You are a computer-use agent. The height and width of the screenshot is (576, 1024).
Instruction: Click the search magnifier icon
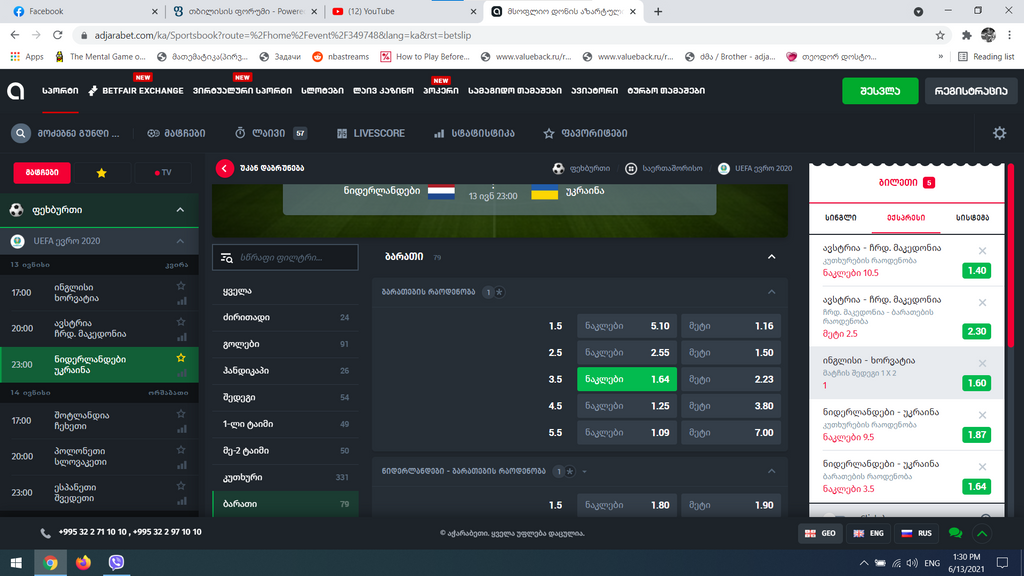click(x=20, y=133)
